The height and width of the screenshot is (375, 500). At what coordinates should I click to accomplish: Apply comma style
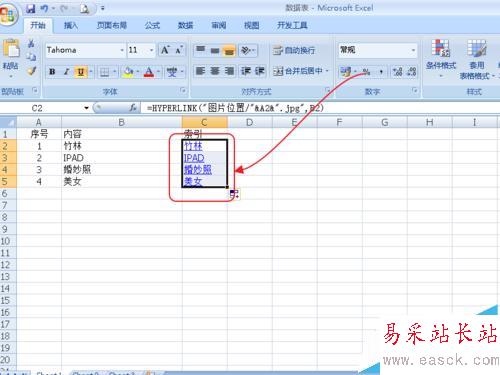click(x=381, y=71)
